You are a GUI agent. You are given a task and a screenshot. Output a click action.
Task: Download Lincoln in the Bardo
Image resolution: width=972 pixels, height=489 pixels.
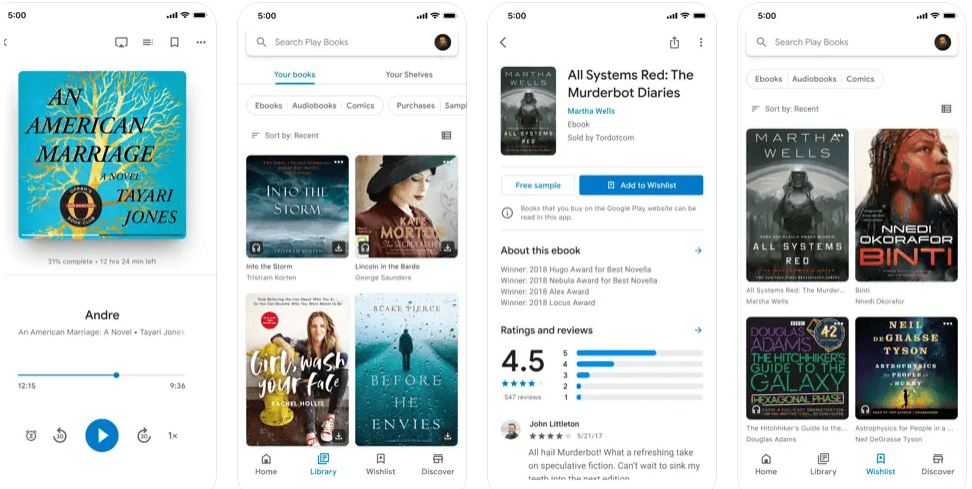448,248
